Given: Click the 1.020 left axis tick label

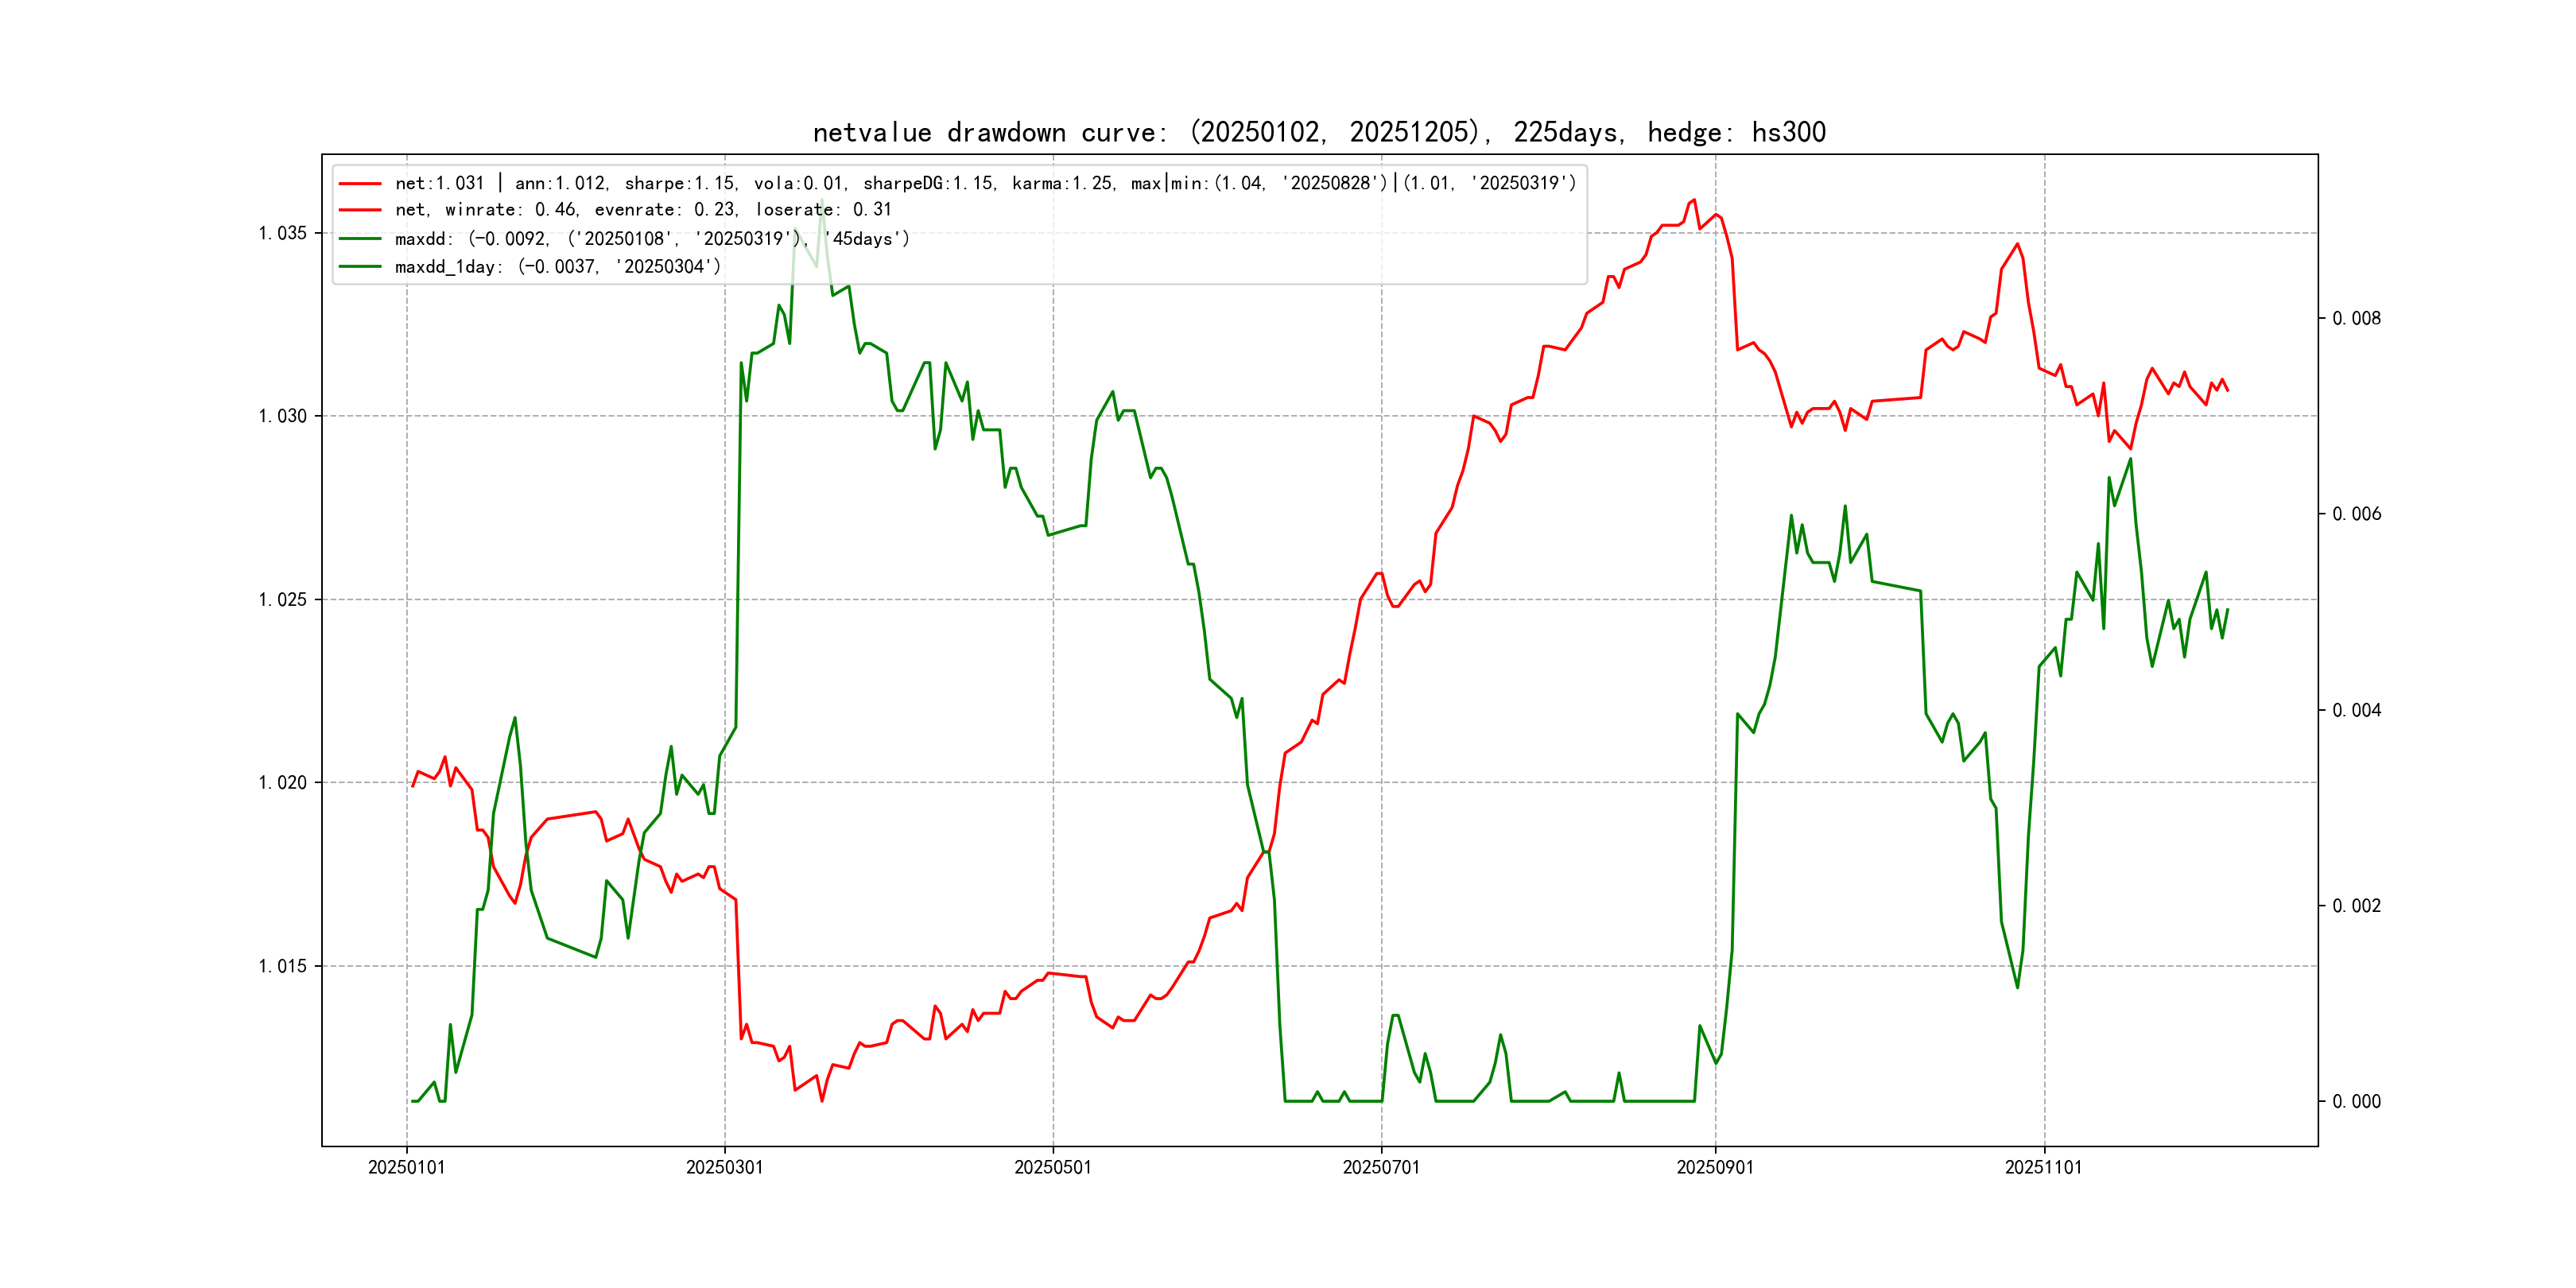Looking at the screenshot, I should 282,783.
